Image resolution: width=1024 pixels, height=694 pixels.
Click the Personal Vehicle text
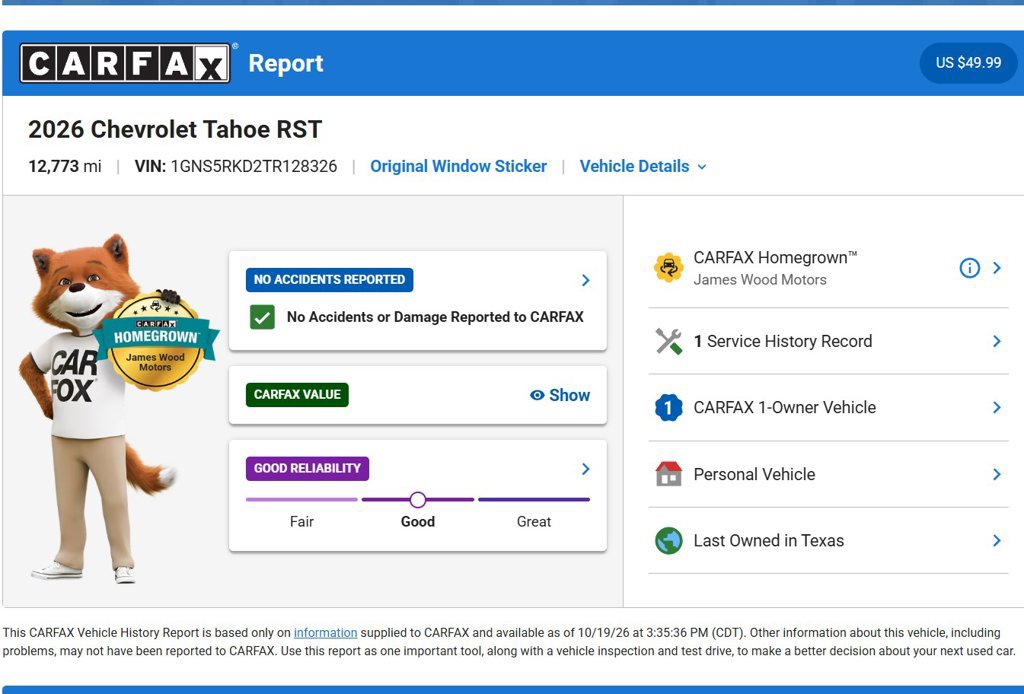(754, 475)
